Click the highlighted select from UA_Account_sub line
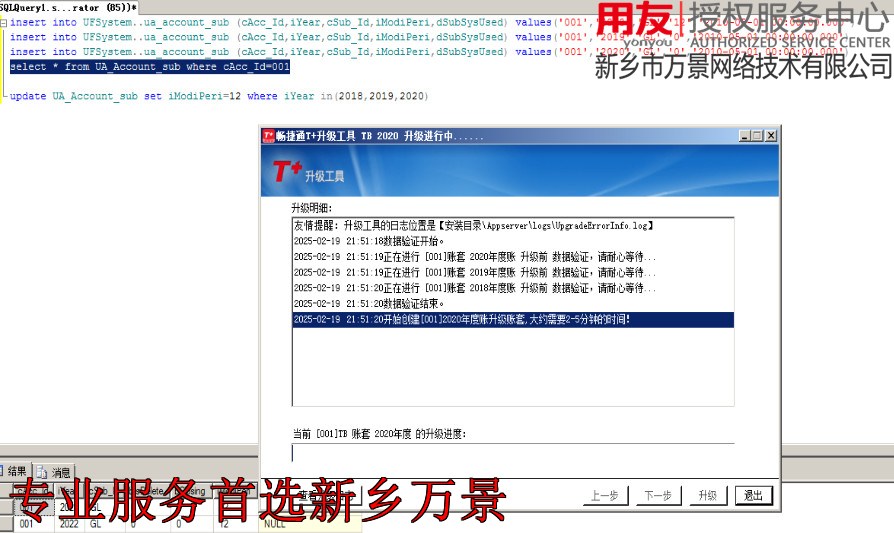Image resolution: width=894 pixels, height=533 pixels. (x=149, y=67)
